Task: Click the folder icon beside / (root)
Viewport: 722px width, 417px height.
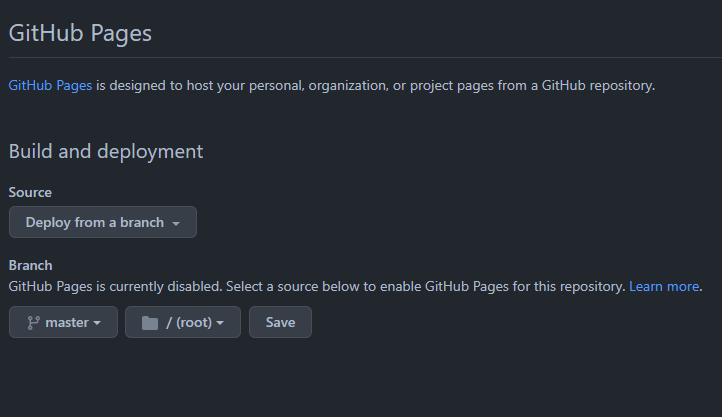Action: click(x=150, y=323)
